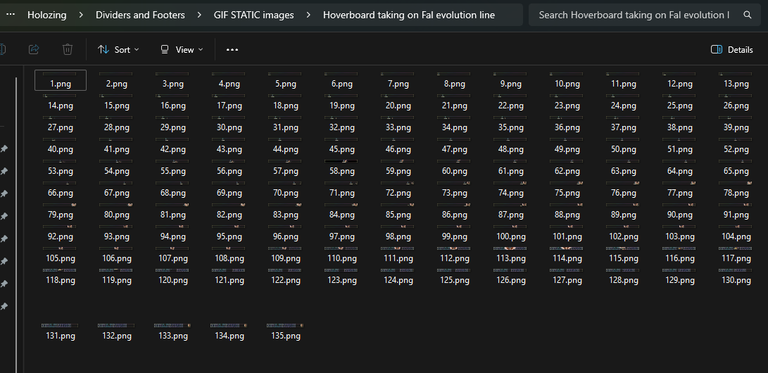Navigate to Holozing breadcrumb folder

pos(47,15)
